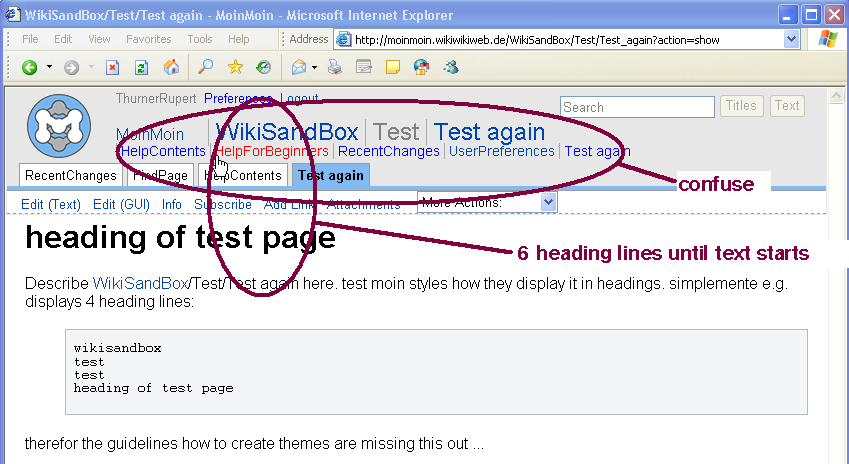The height and width of the screenshot is (464, 849).
Task: Click the Preferences link
Action: (x=237, y=99)
